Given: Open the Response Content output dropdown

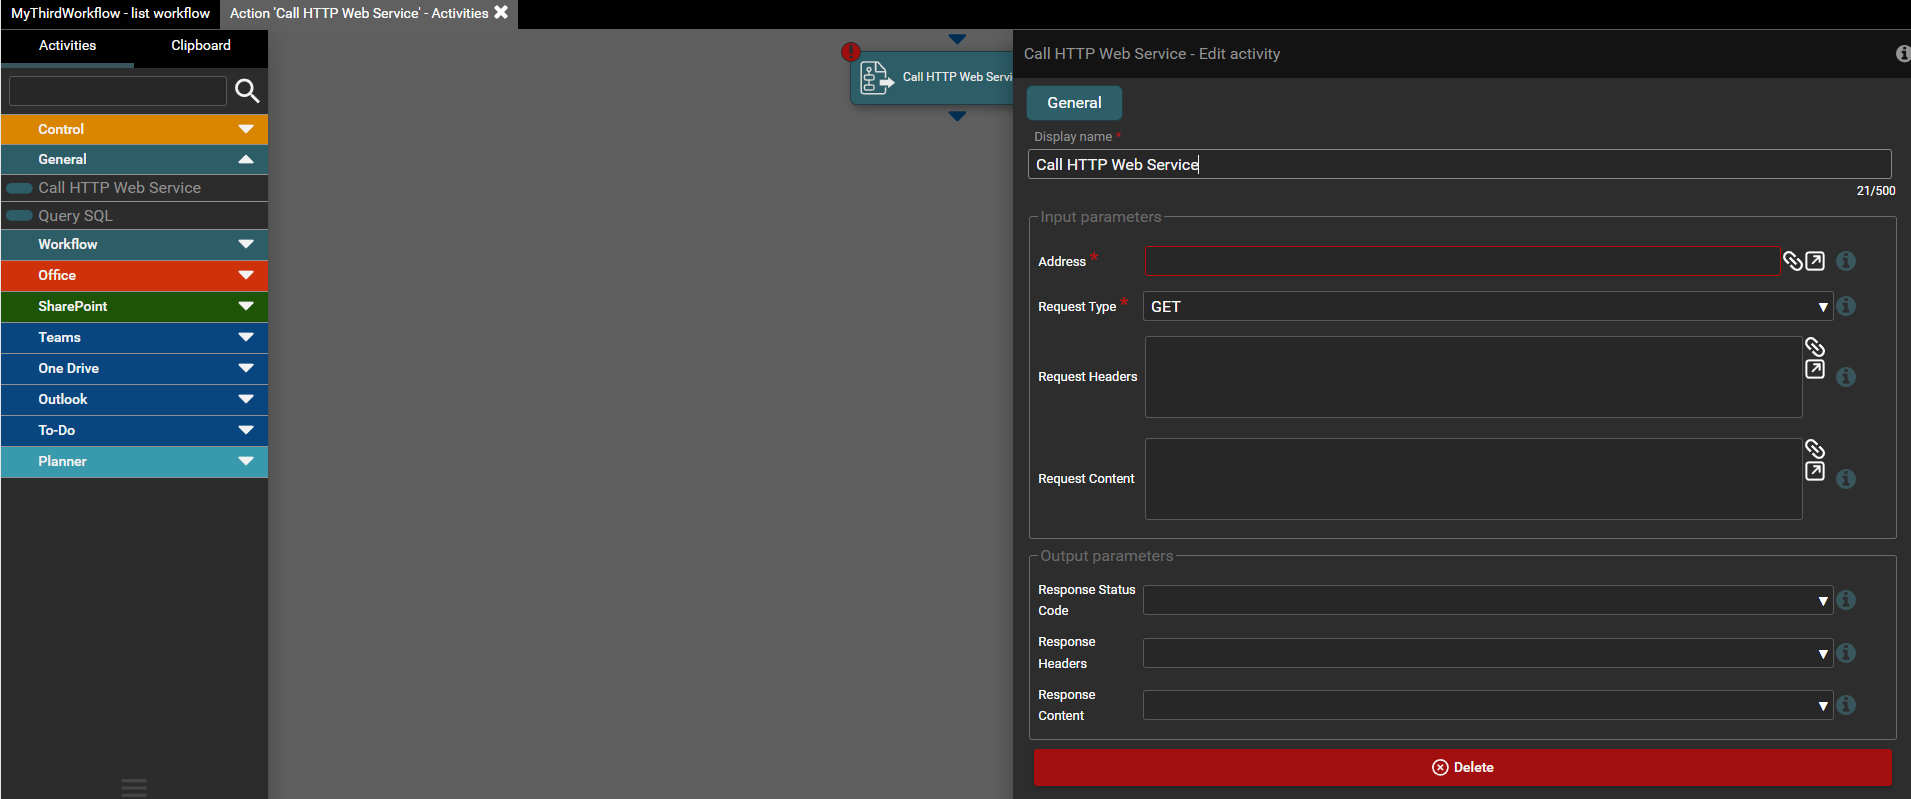Looking at the screenshot, I should (x=1487, y=705).
